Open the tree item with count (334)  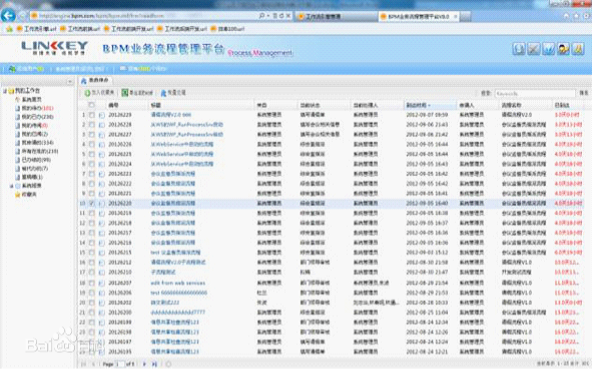point(37,142)
